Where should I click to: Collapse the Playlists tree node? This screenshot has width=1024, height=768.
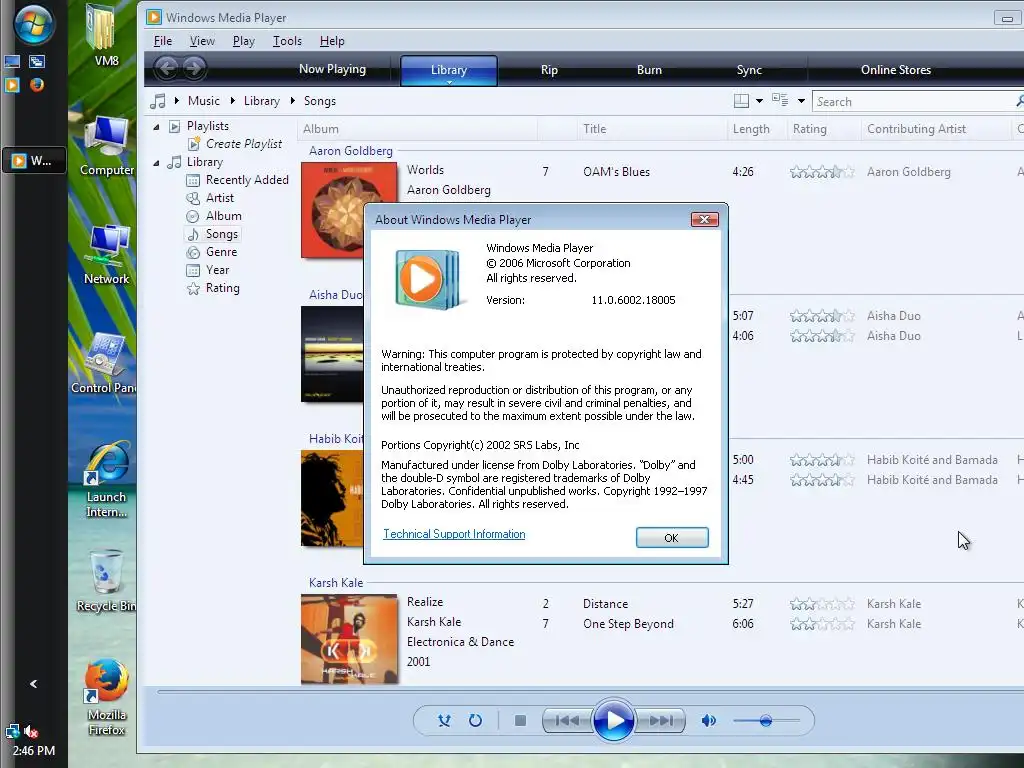click(157, 127)
